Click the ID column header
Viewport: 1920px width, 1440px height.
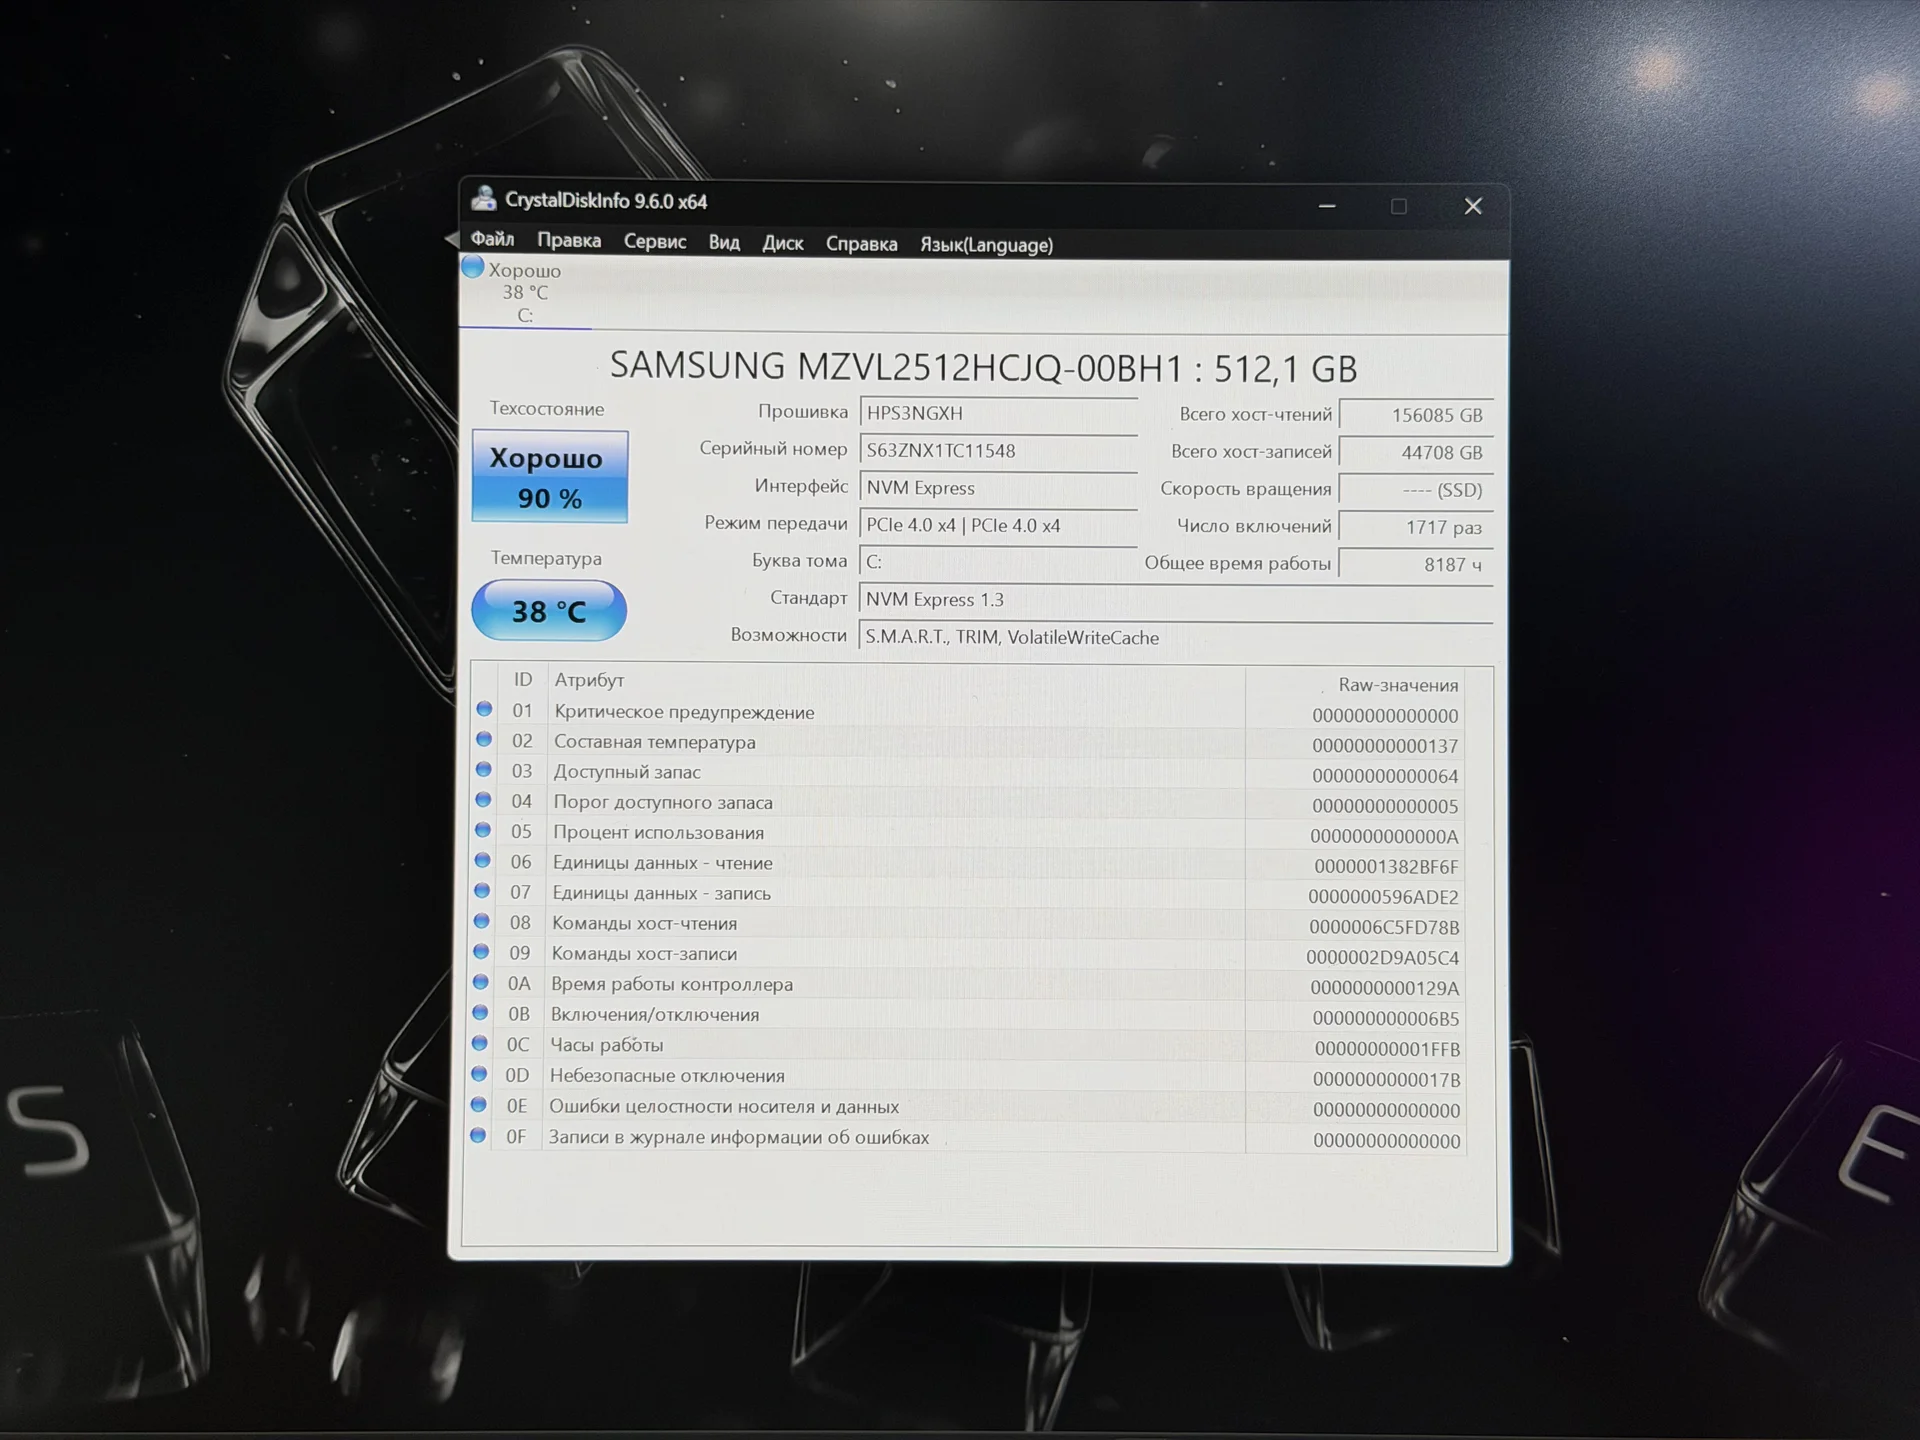click(x=523, y=679)
